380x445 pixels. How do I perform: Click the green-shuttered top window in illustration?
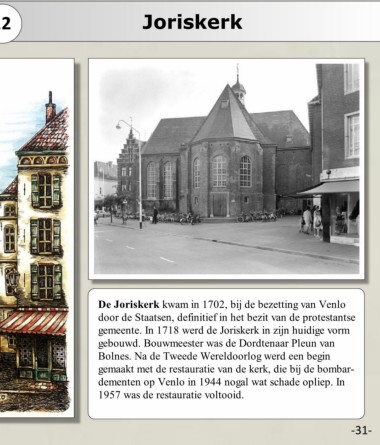click(x=46, y=190)
